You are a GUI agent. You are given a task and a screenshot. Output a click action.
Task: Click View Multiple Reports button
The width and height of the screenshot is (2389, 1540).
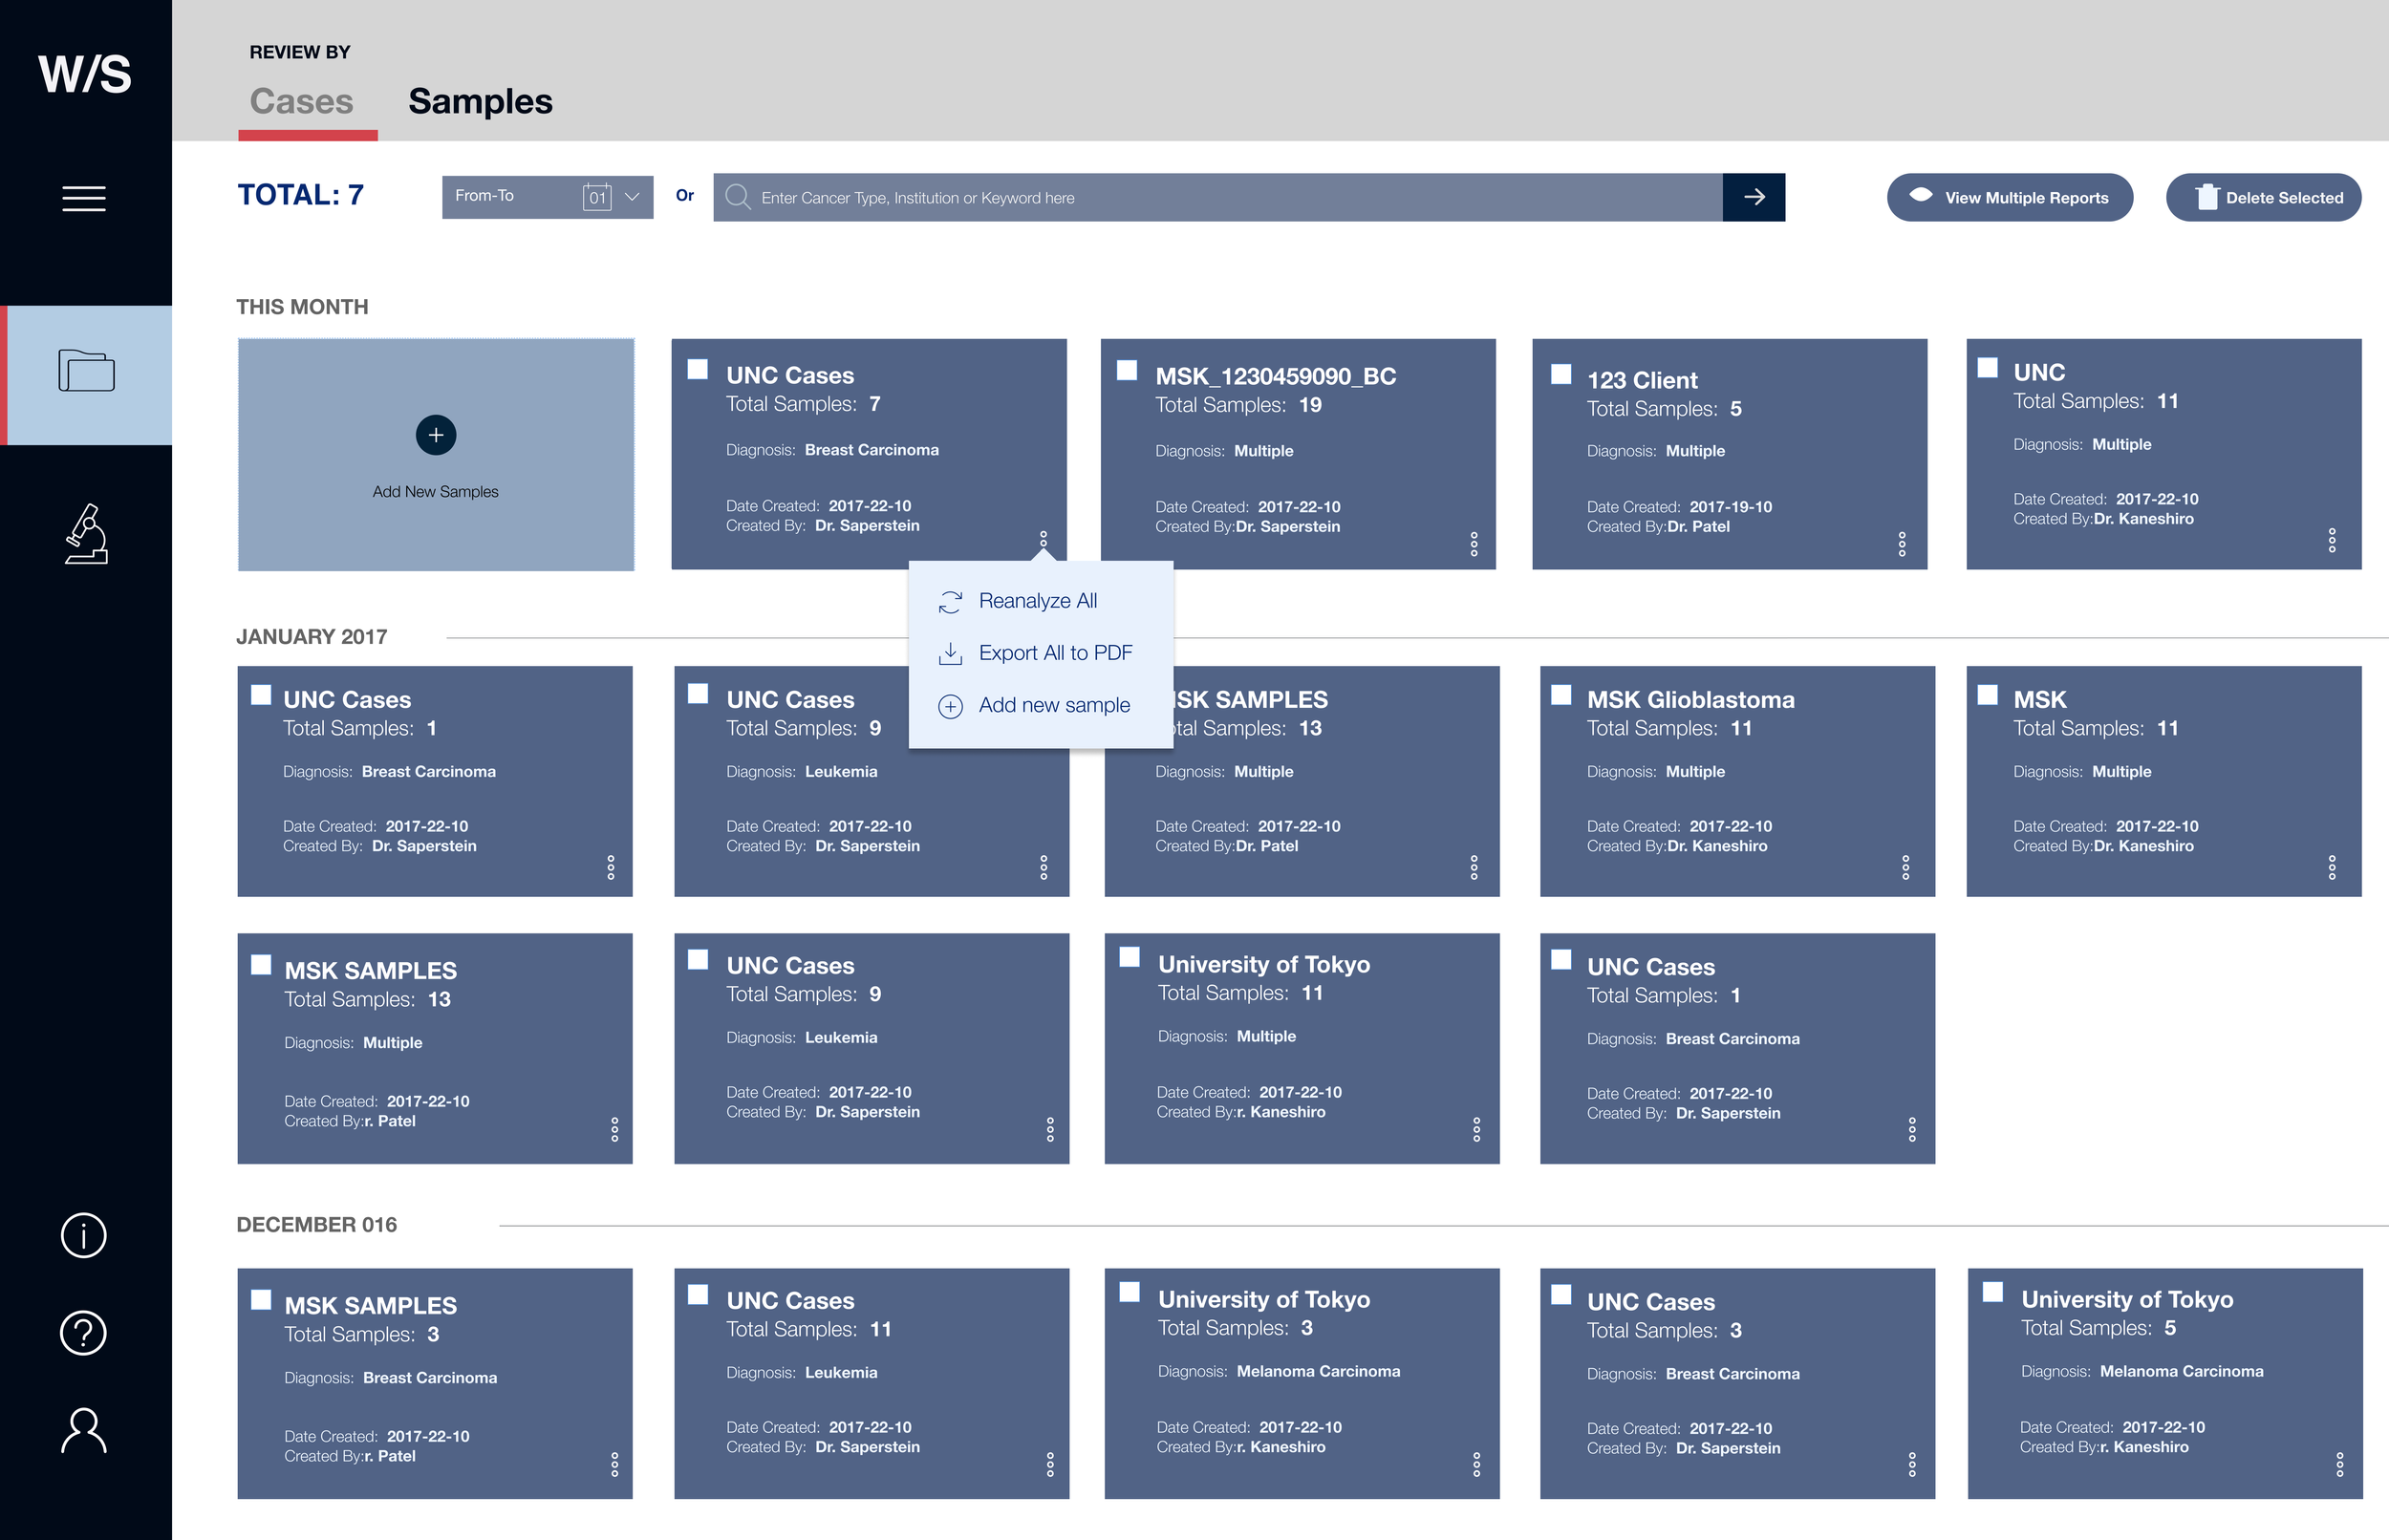tap(2009, 197)
